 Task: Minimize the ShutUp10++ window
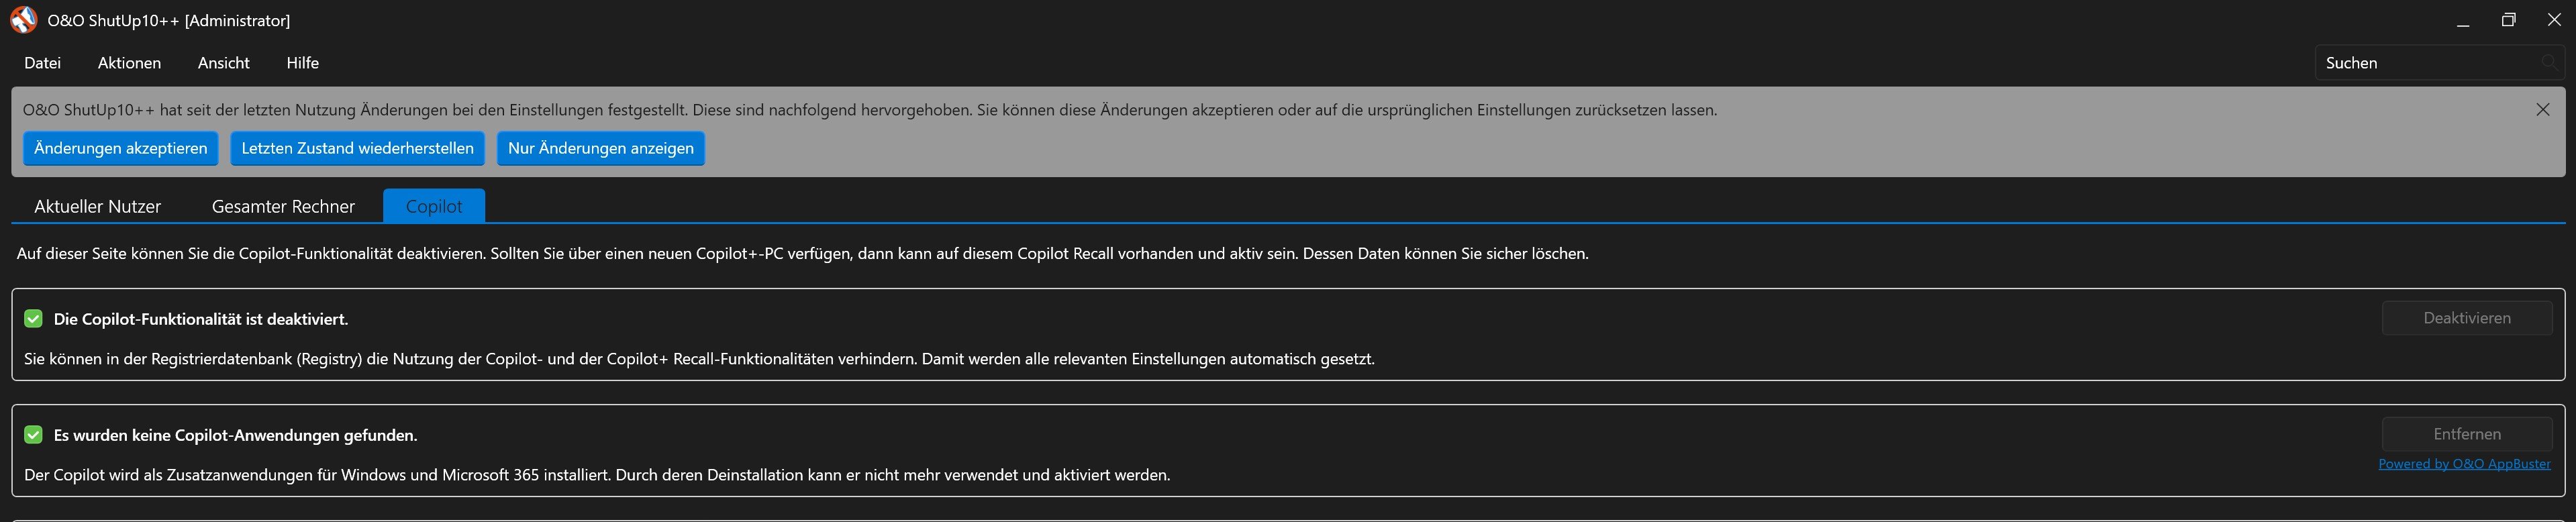click(x=2463, y=20)
